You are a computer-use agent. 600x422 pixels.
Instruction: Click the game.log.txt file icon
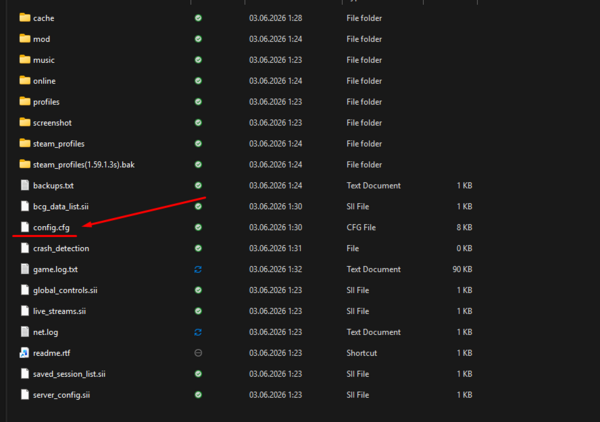point(25,269)
